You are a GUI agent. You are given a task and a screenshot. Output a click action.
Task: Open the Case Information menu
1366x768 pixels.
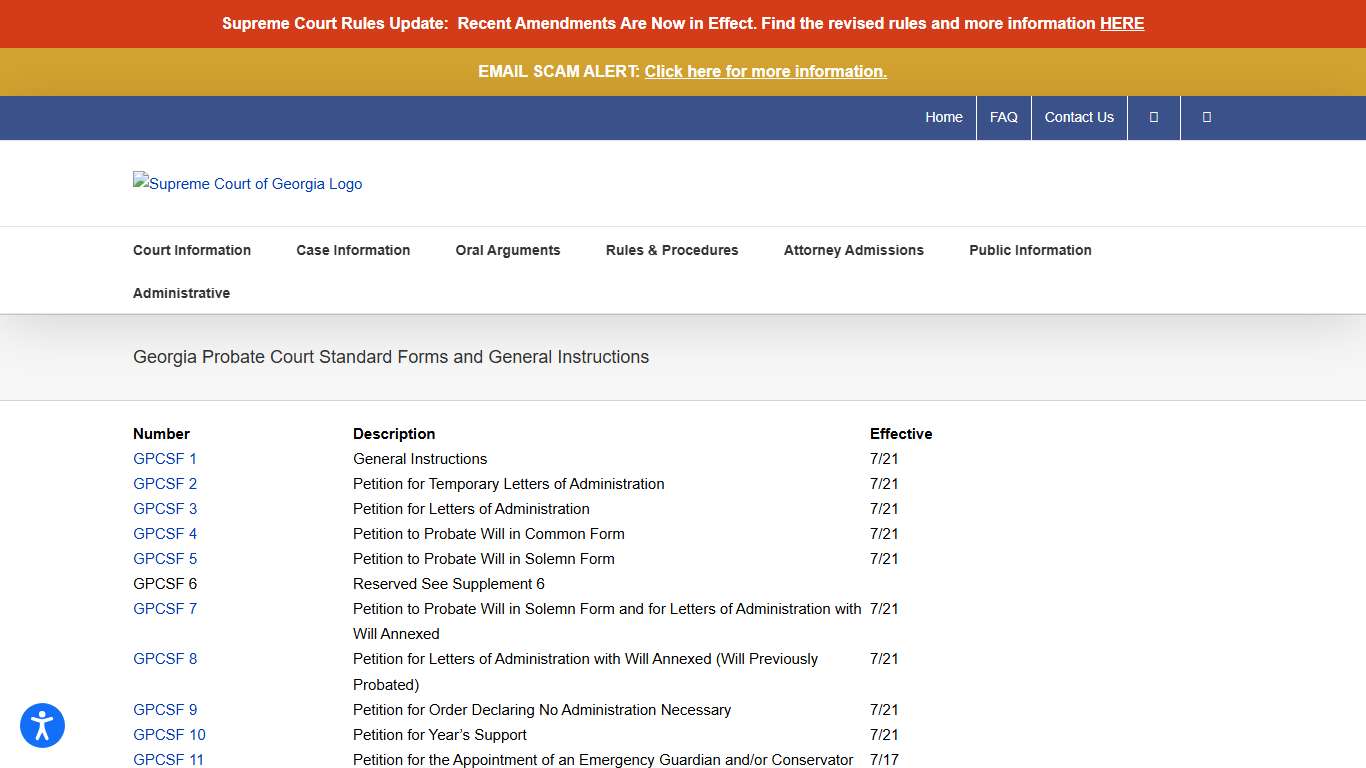(353, 250)
